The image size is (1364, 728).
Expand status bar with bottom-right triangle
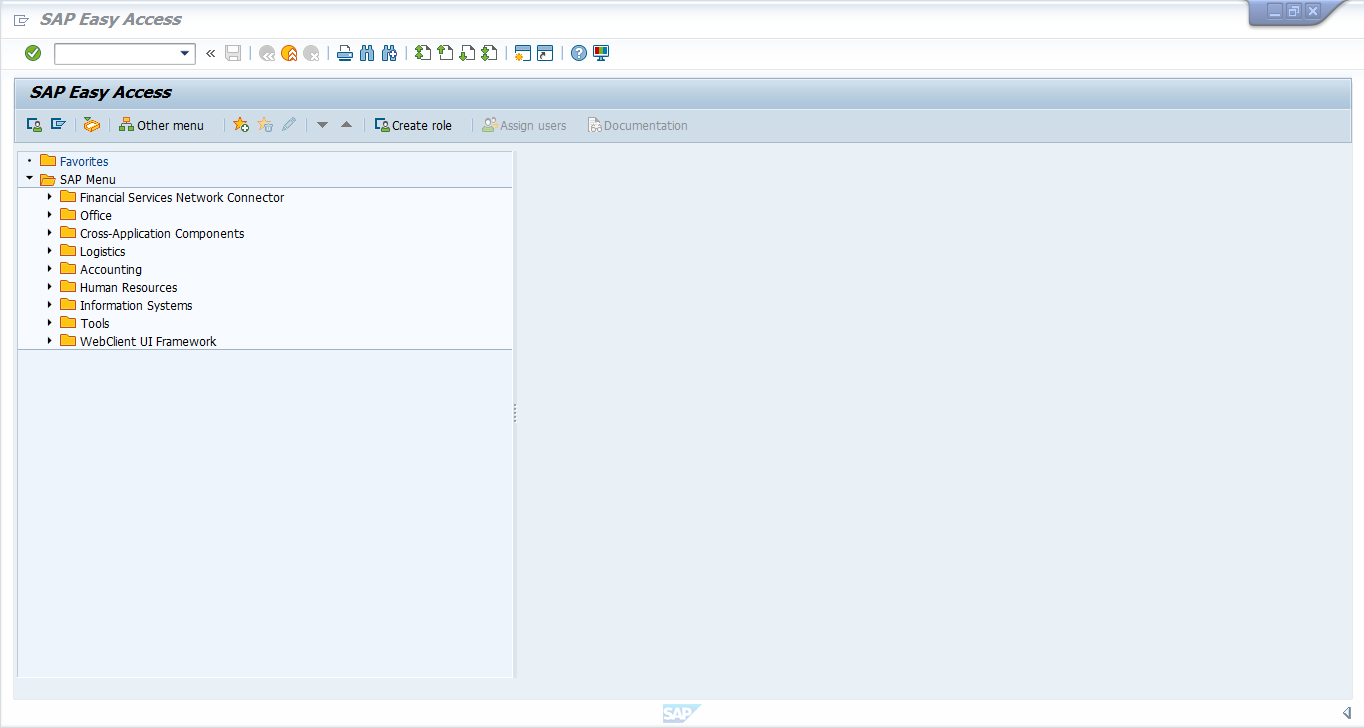[1346, 712]
